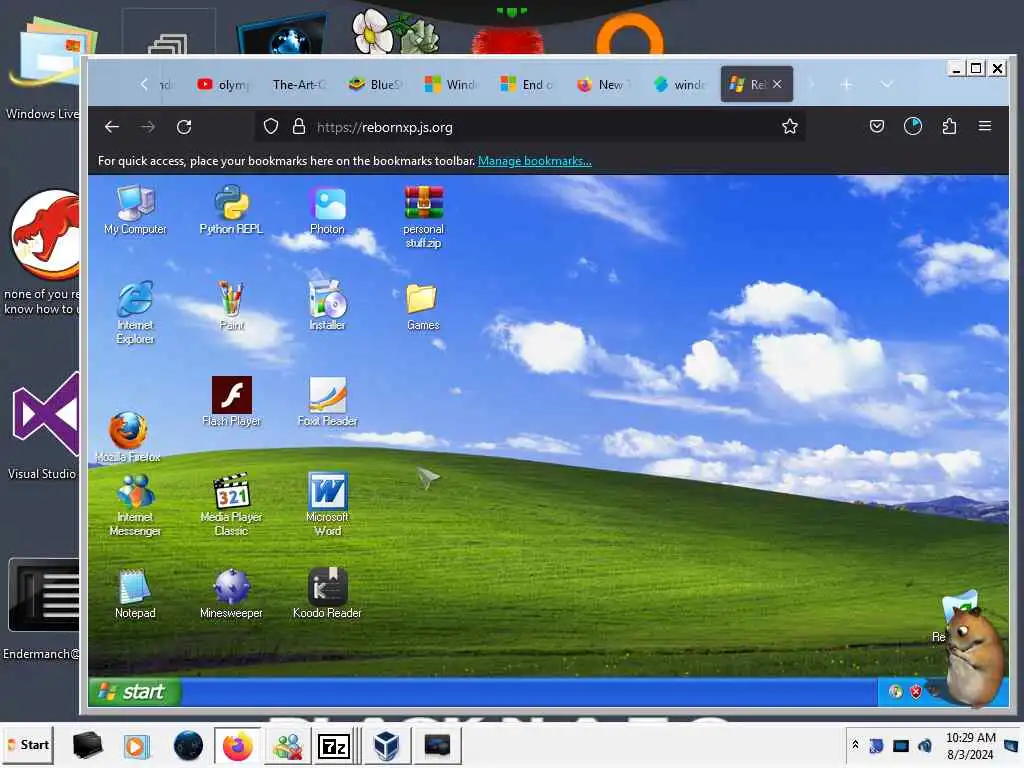
Task: Open Windows Live desktop shortcut
Action: pos(43,69)
